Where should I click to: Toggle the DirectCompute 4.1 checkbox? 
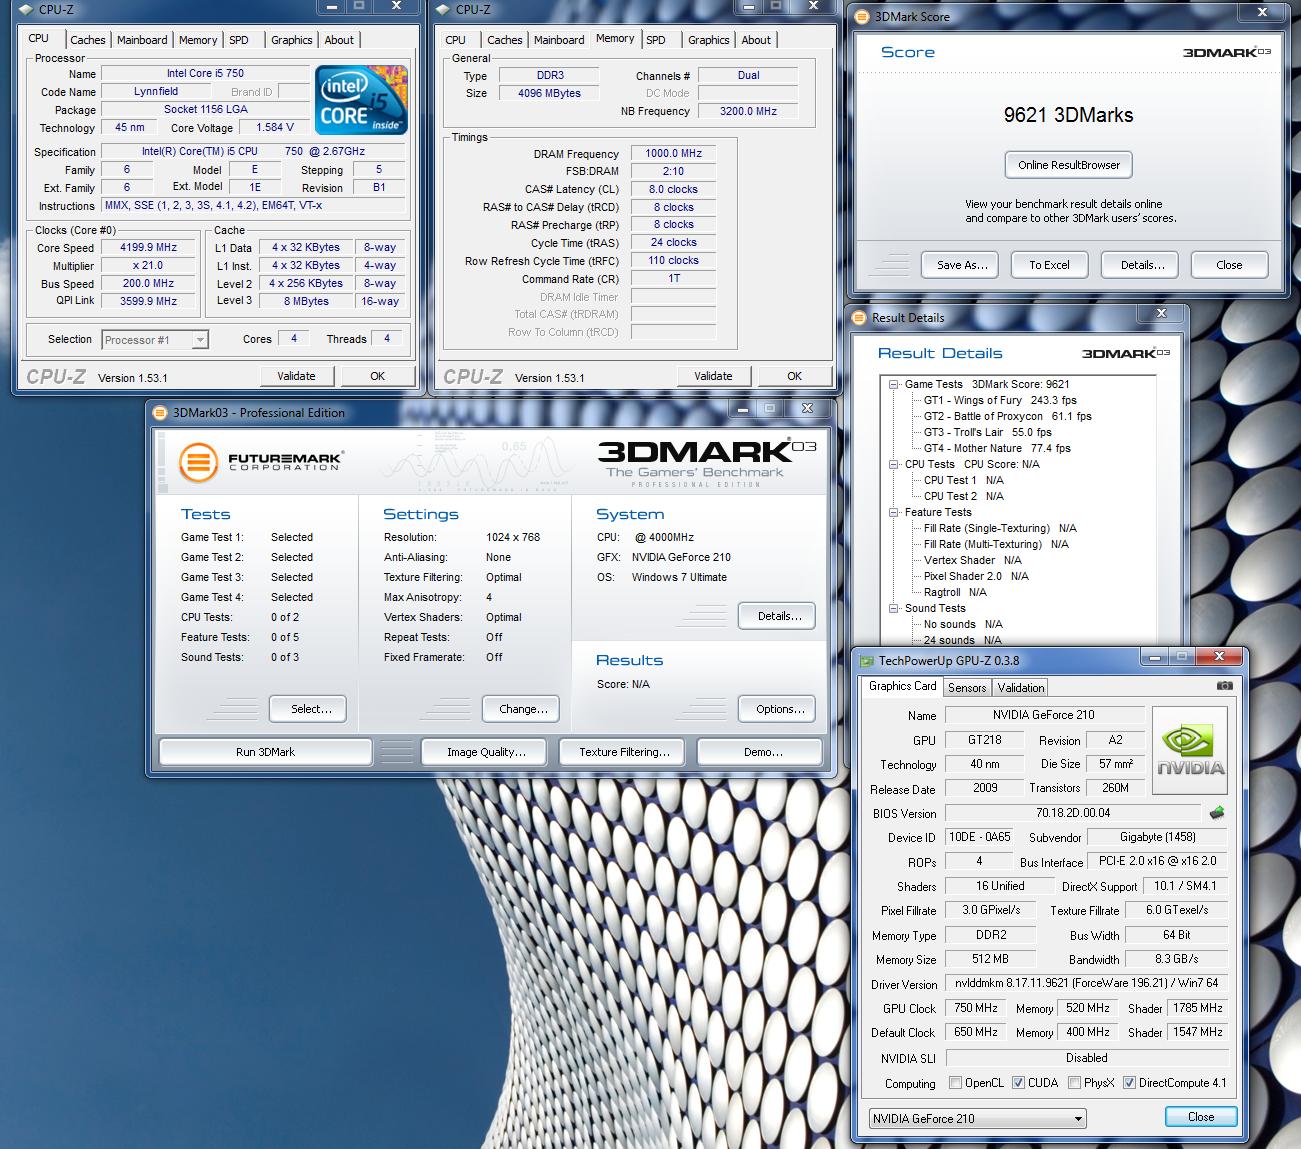click(1129, 1083)
